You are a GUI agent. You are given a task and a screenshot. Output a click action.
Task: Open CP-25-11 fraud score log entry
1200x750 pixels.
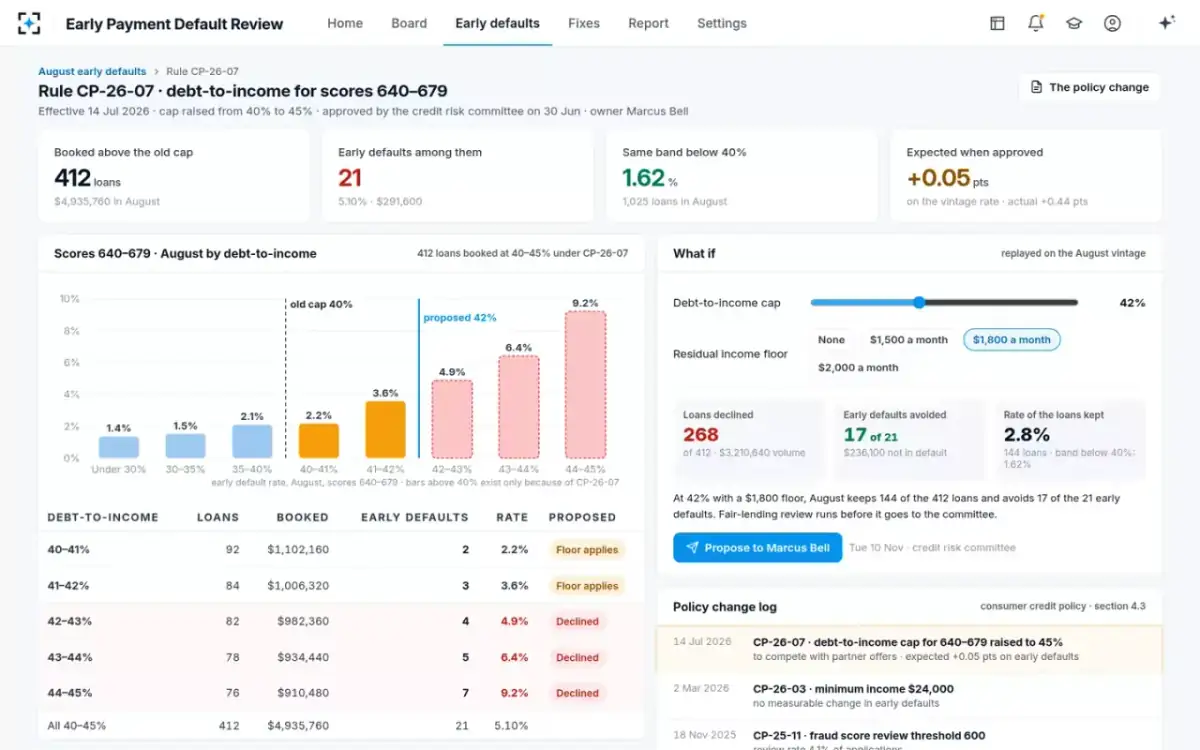pyautogui.click(x=910, y=737)
